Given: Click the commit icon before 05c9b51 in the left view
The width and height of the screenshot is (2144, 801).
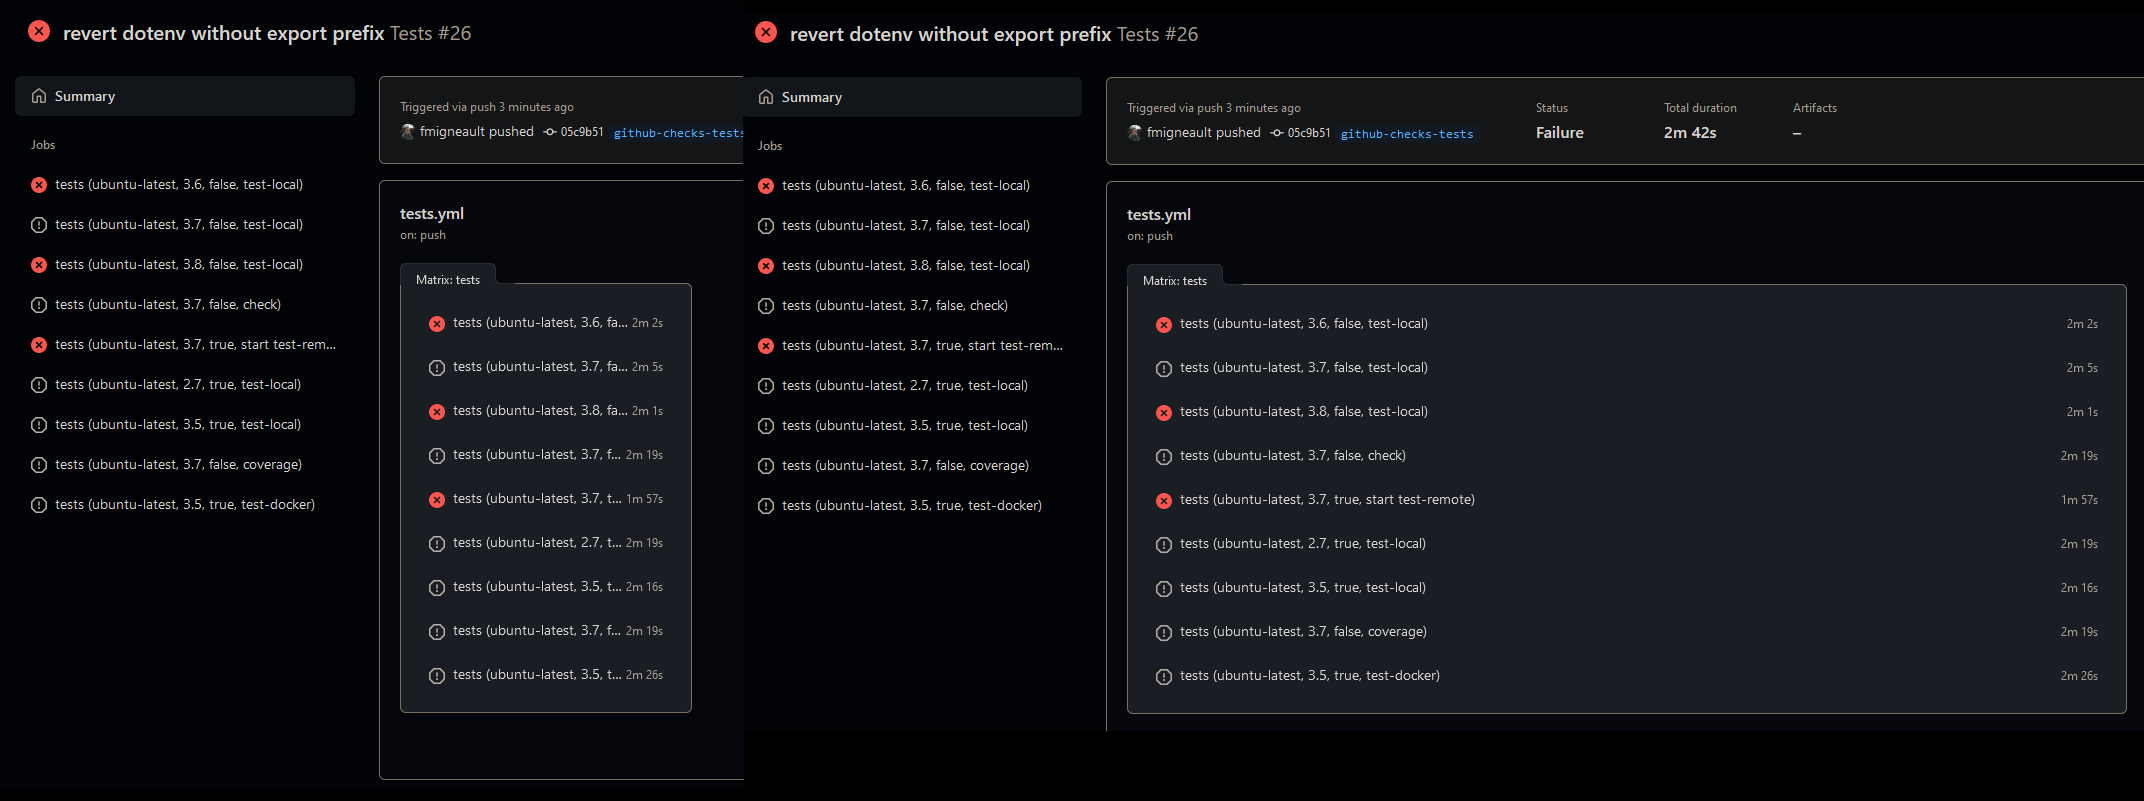Looking at the screenshot, I should 550,132.
